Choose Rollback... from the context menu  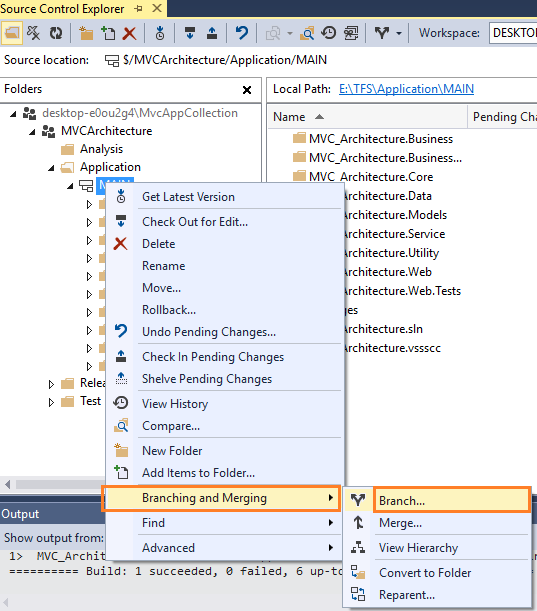point(224,310)
